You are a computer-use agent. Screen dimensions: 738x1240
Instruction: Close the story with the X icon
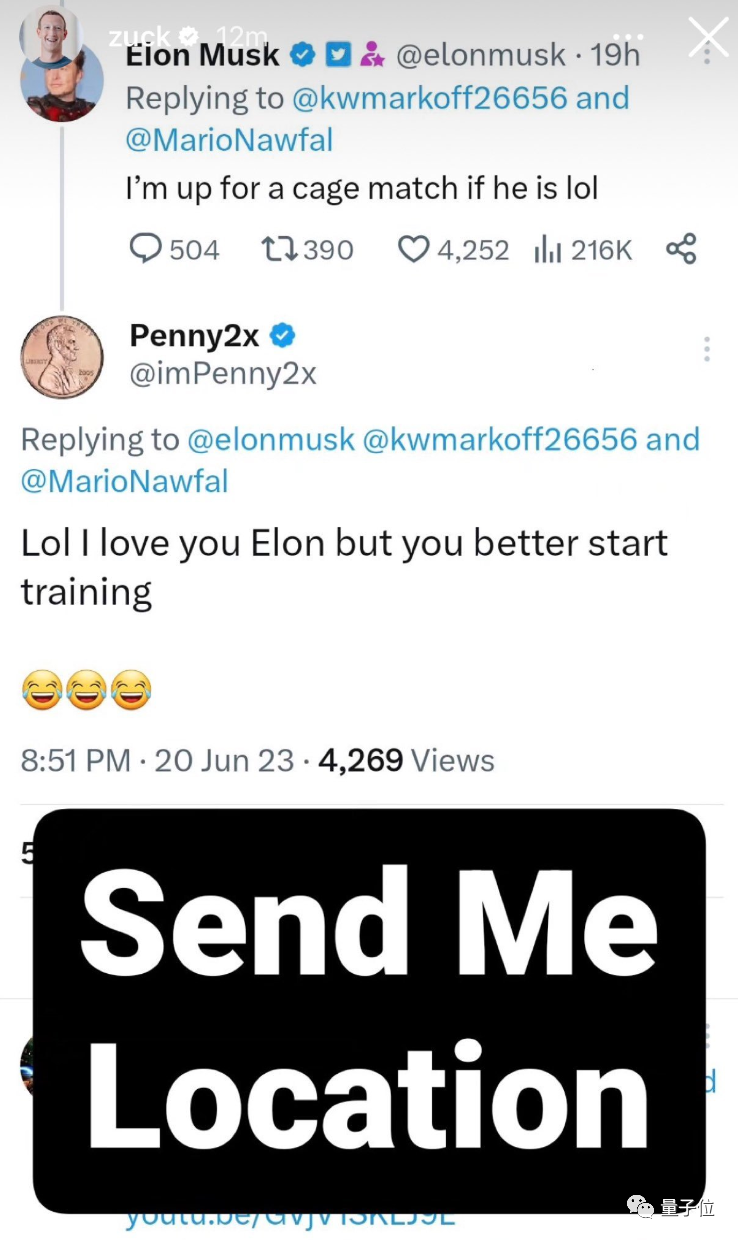click(x=708, y=38)
